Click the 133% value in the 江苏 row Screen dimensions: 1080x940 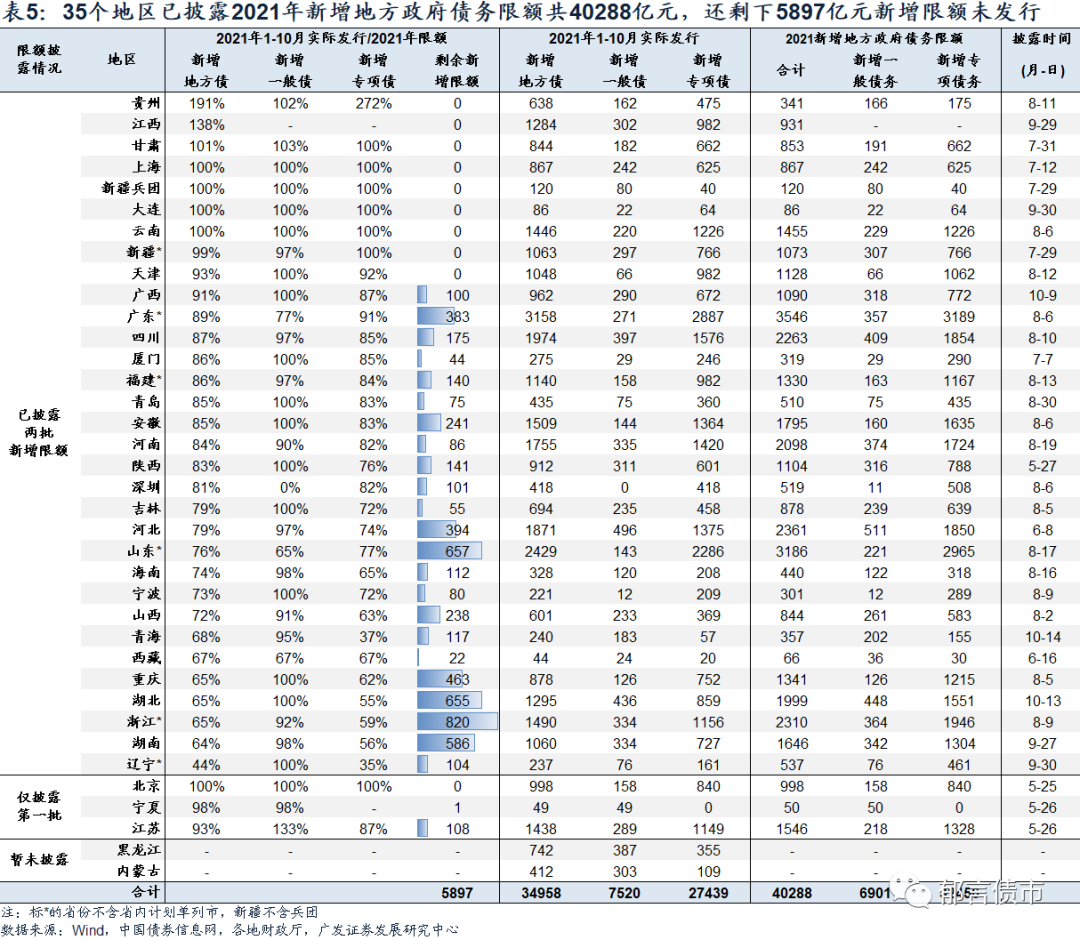[x=290, y=829]
